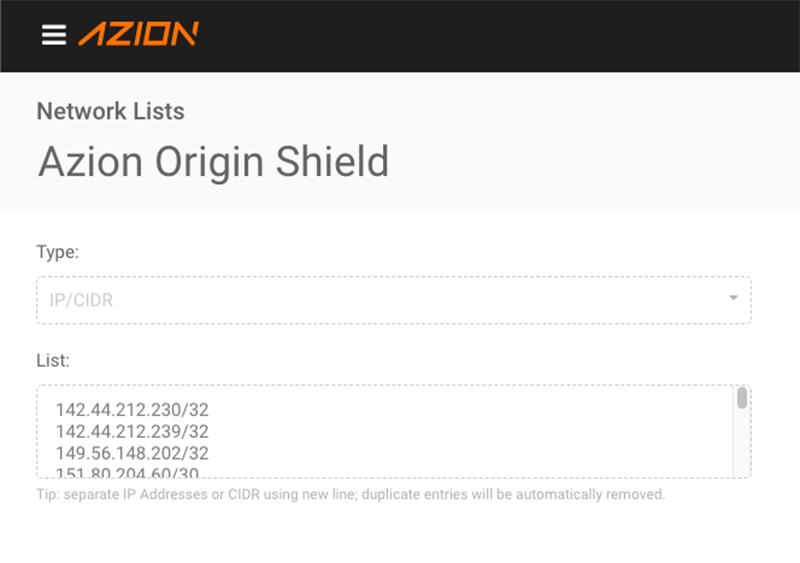Viewport: 800px width, 563px height.
Task: Go to the Network Lists breadcrumb
Action: pyautogui.click(x=110, y=111)
